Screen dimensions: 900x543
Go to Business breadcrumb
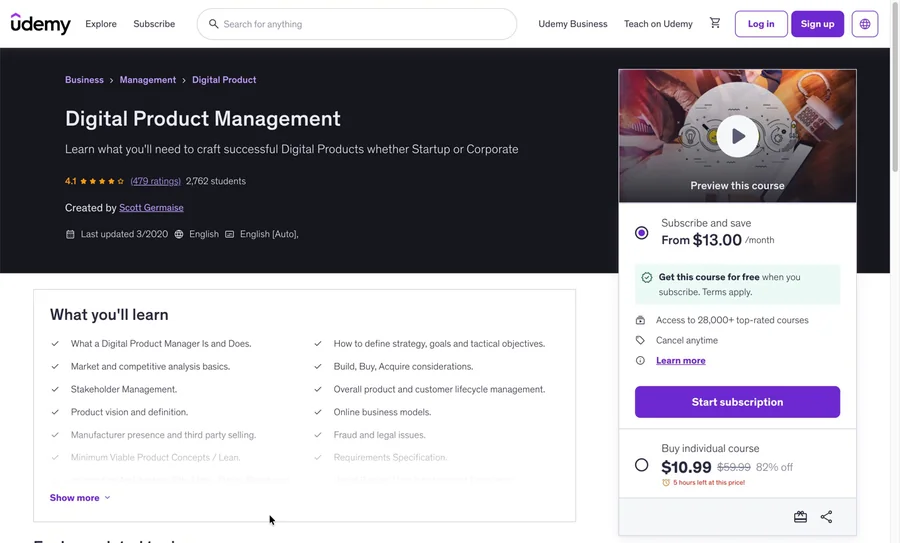tap(84, 80)
